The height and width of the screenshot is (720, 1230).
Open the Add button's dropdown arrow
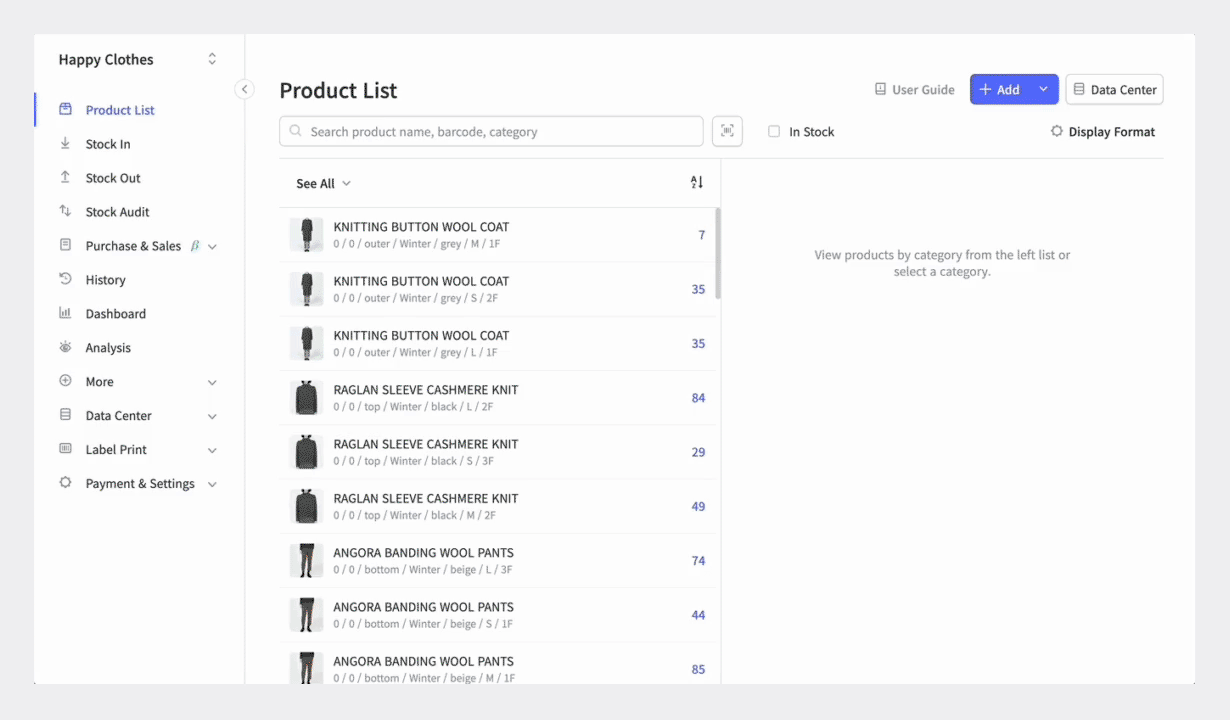click(1044, 89)
